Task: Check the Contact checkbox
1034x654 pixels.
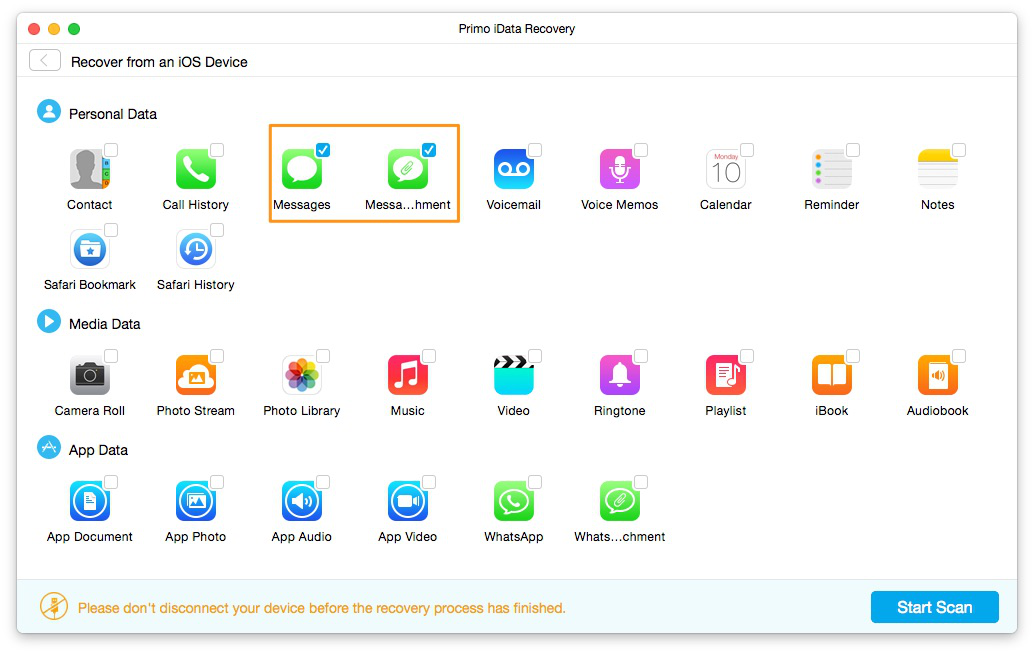Action: (111, 150)
